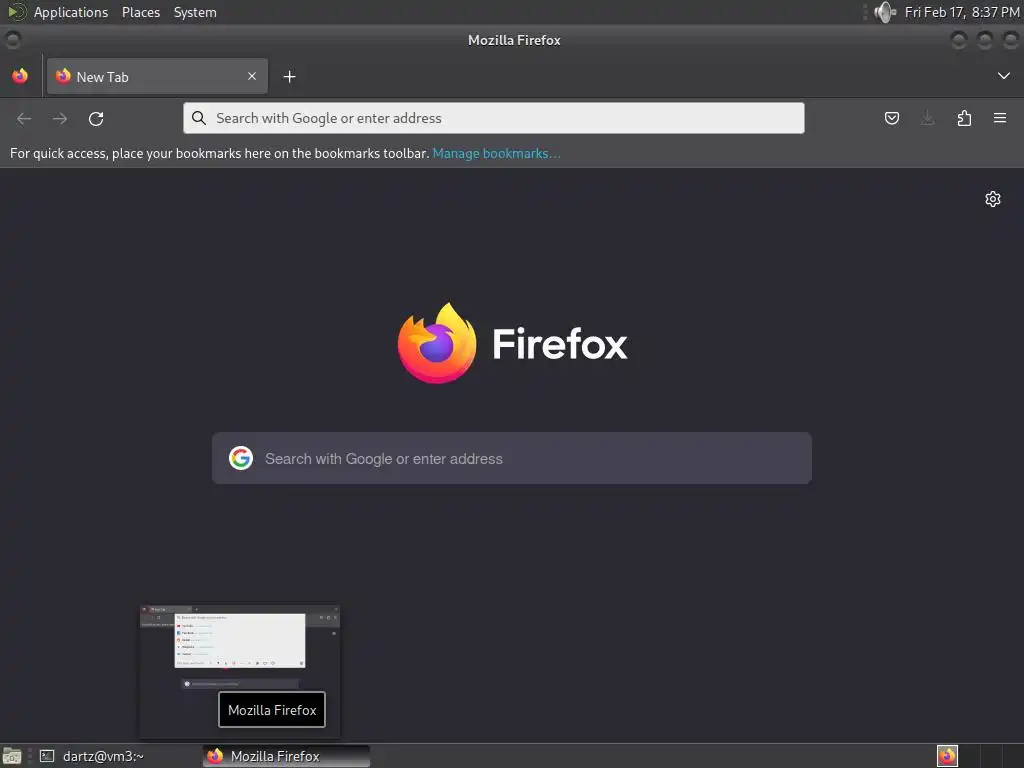Select the New Tab tab

[157, 76]
